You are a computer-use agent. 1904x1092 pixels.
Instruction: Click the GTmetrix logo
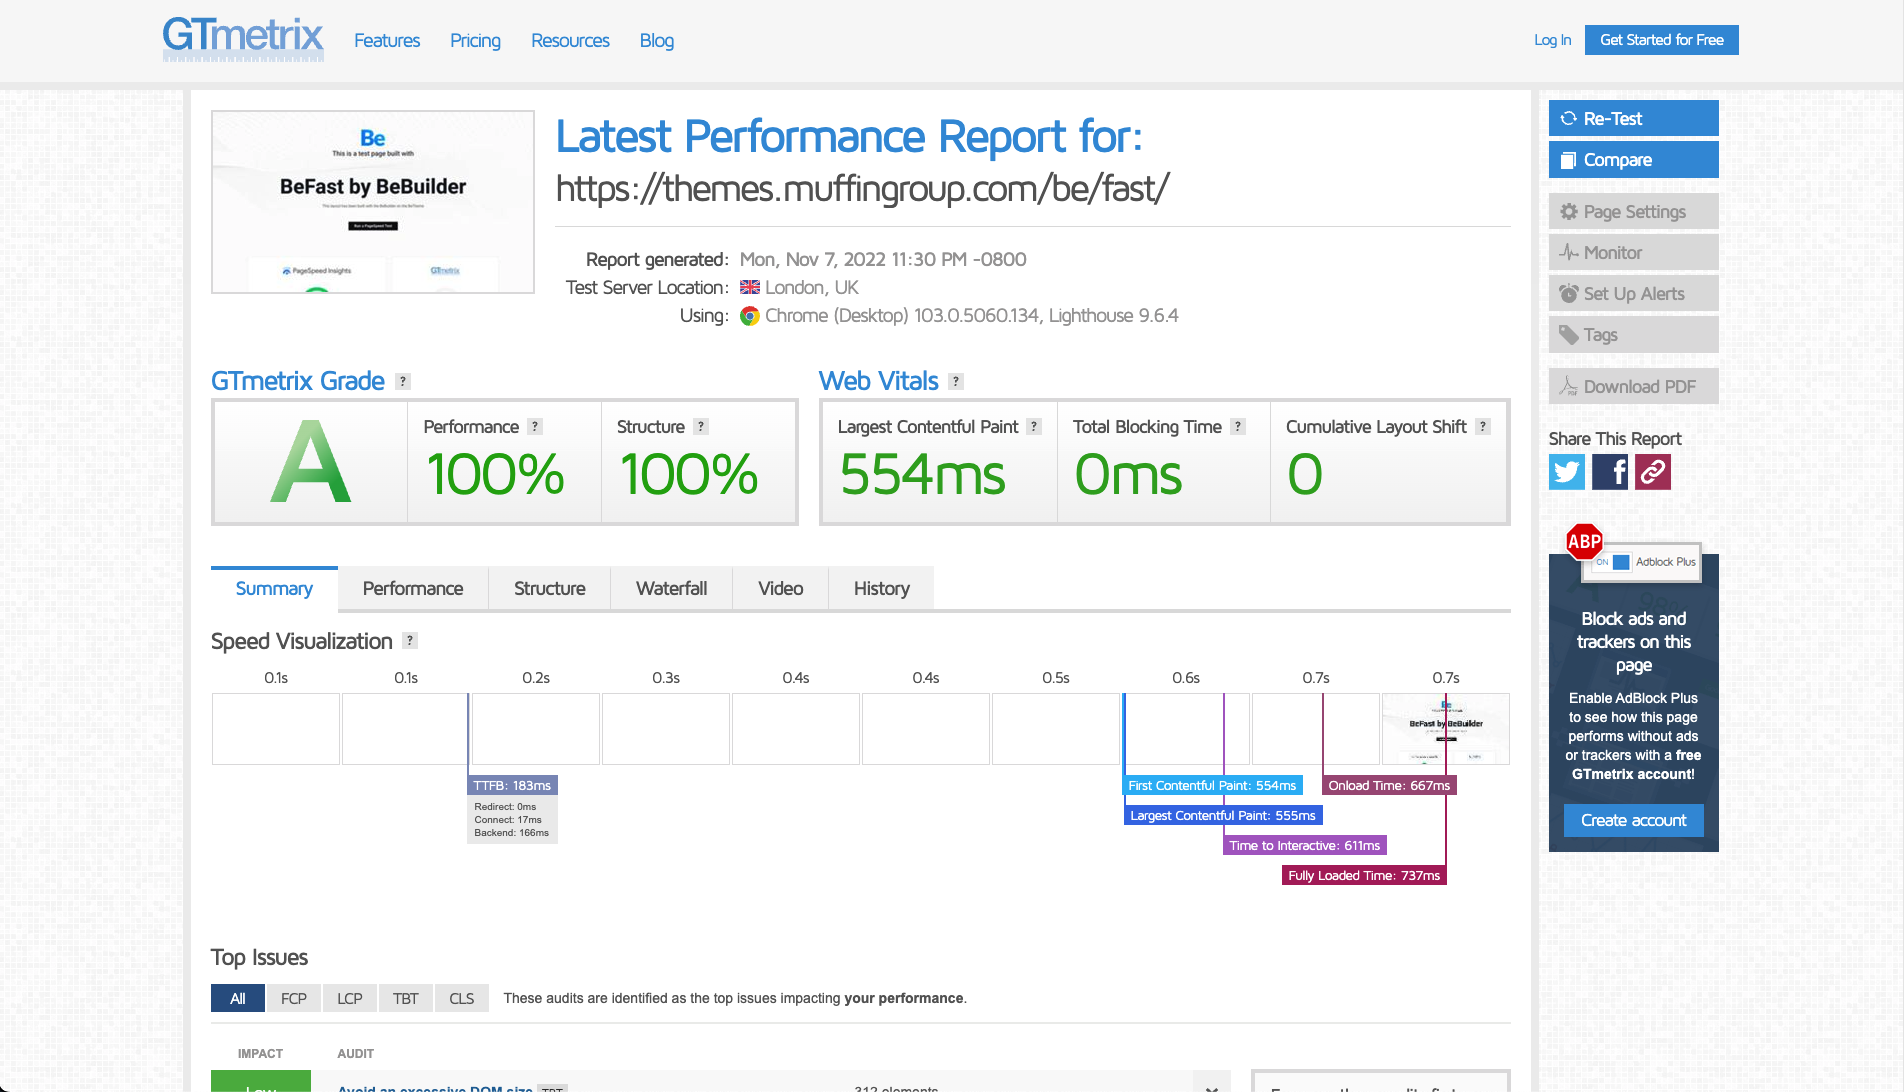(x=243, y=40)
